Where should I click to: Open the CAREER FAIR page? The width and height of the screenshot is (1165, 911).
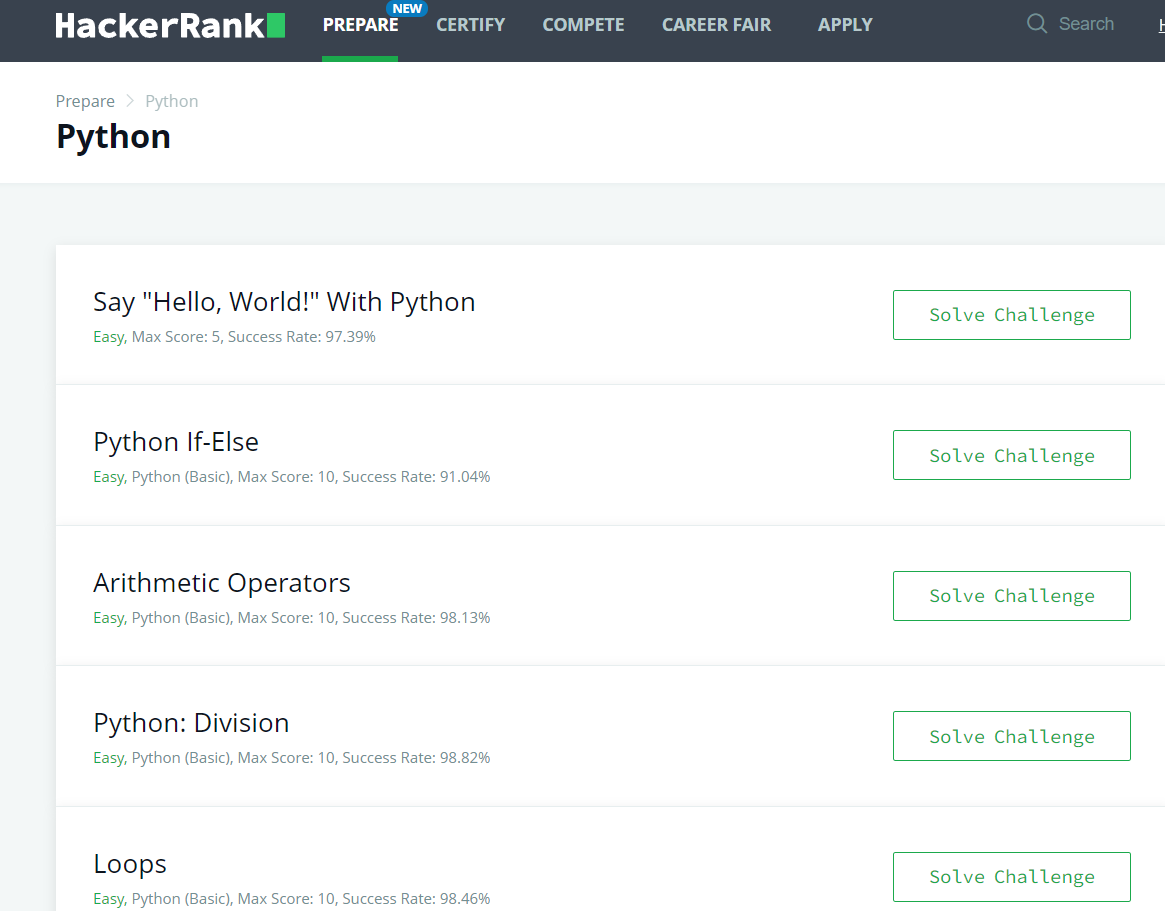tap(716, 24)
